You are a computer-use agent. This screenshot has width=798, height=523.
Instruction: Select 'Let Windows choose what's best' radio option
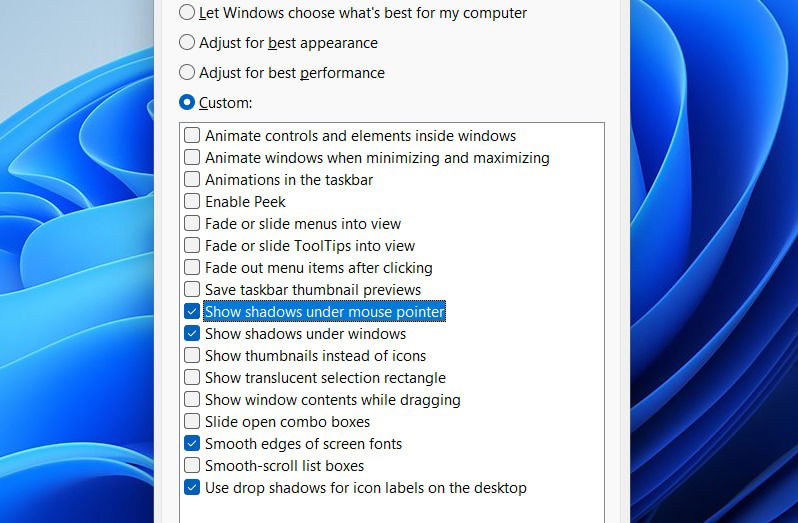click(187, 13)
